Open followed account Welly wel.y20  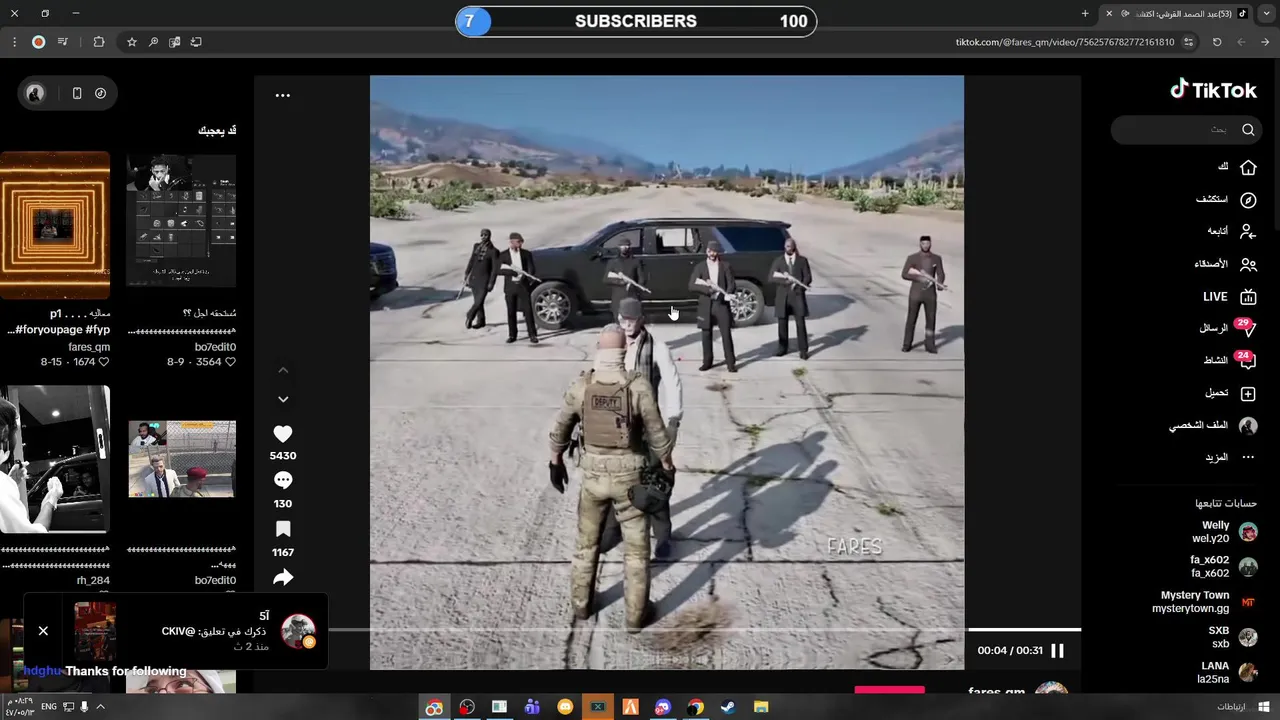tap(1224, 532)
